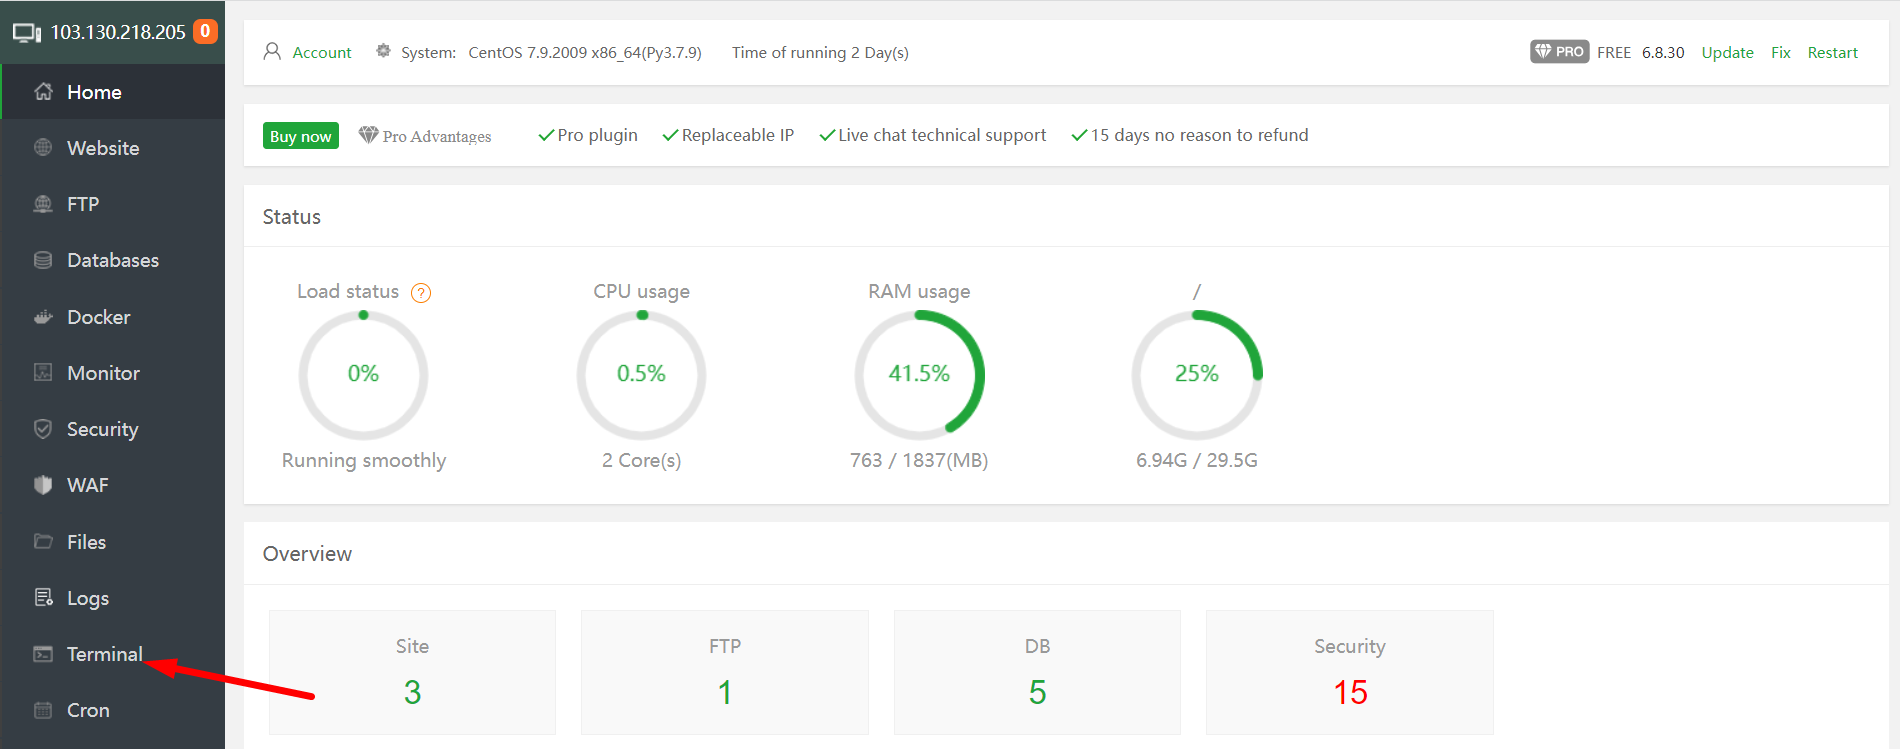Screen dimensions: 1900x749
Task: Open the Terminal menu item
Action: coord(104,654)
